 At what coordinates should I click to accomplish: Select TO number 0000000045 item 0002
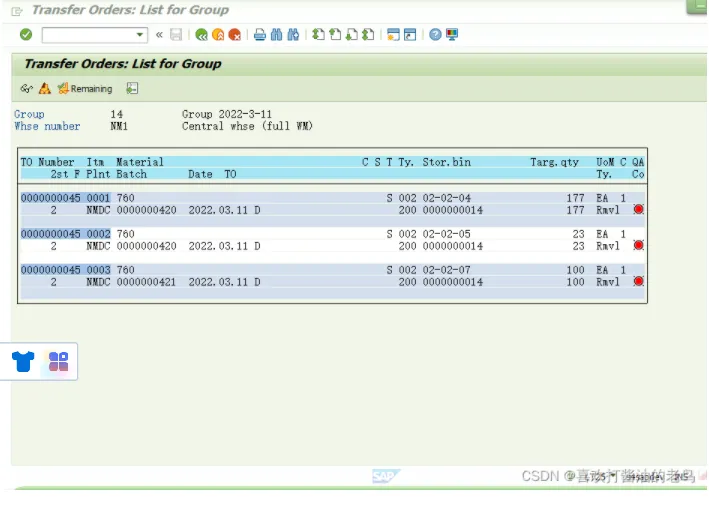[x=66, y=234]
